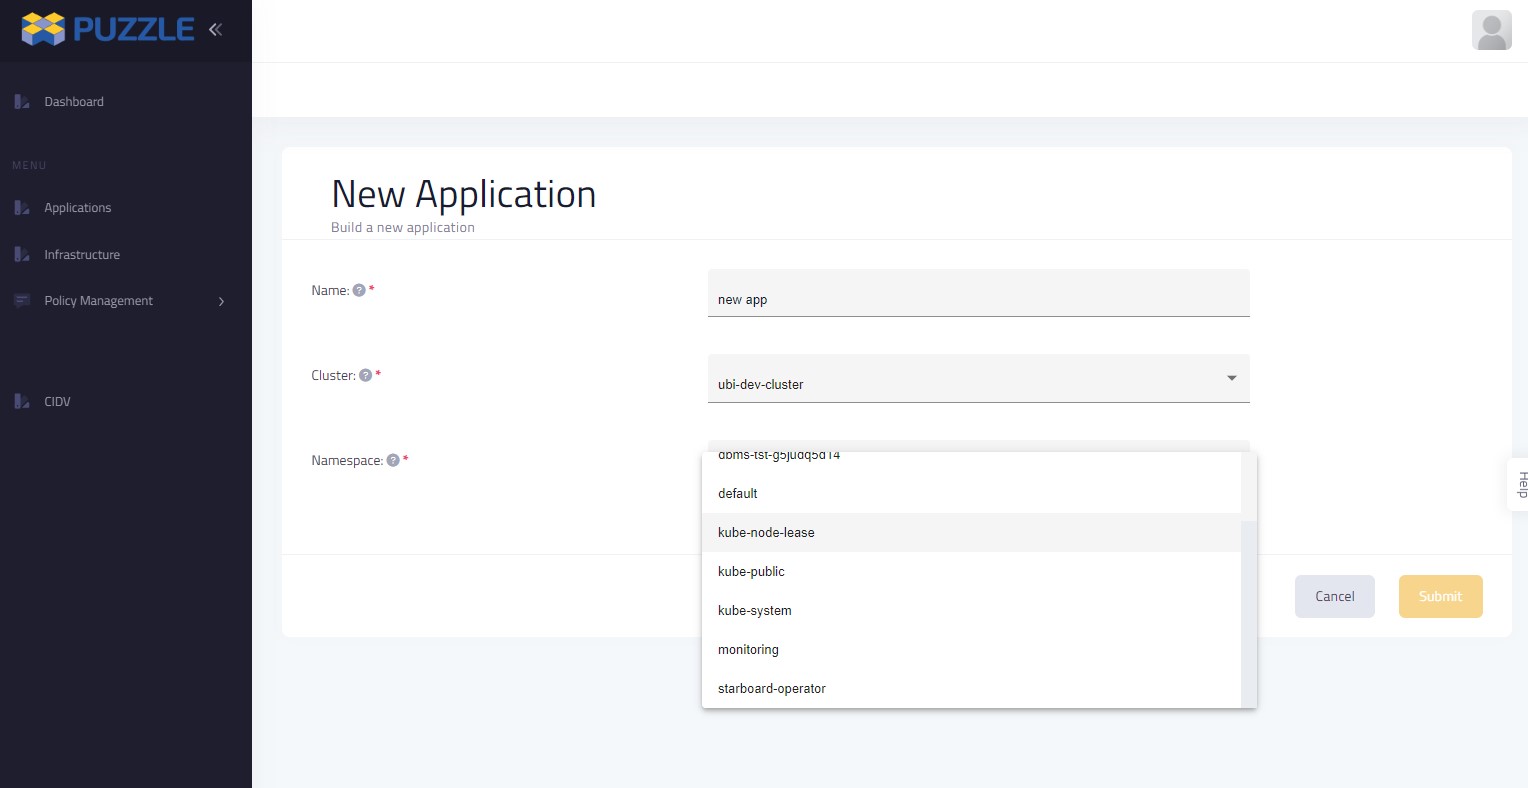Go to Applications in the menu
The width and height of the screenshot is (1528, 788).
[78, 208]
